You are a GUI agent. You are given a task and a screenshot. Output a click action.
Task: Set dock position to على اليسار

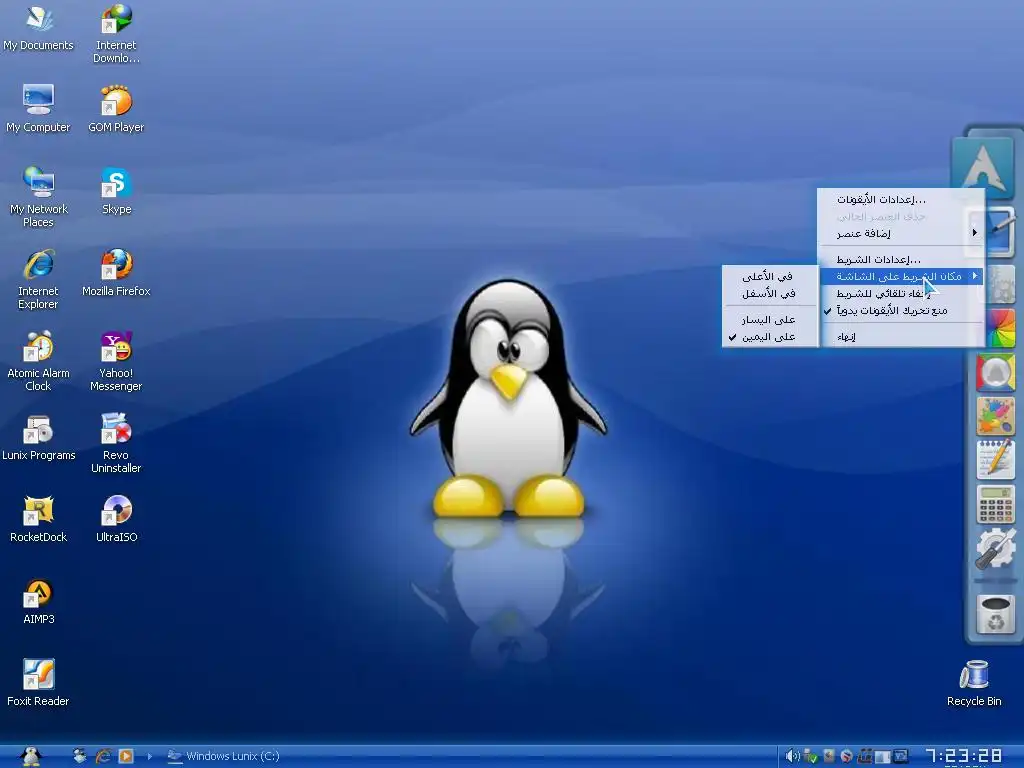[769, 320]
